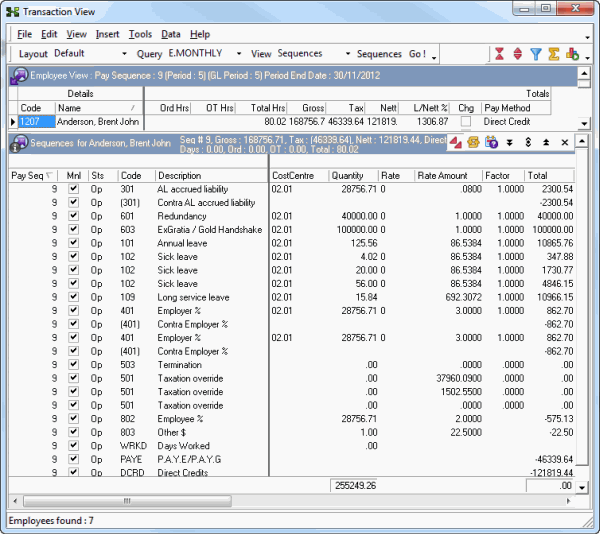Open options arrow after the chart toolbar icon
The image size is (600, 534).
click(x=587, y=58)
